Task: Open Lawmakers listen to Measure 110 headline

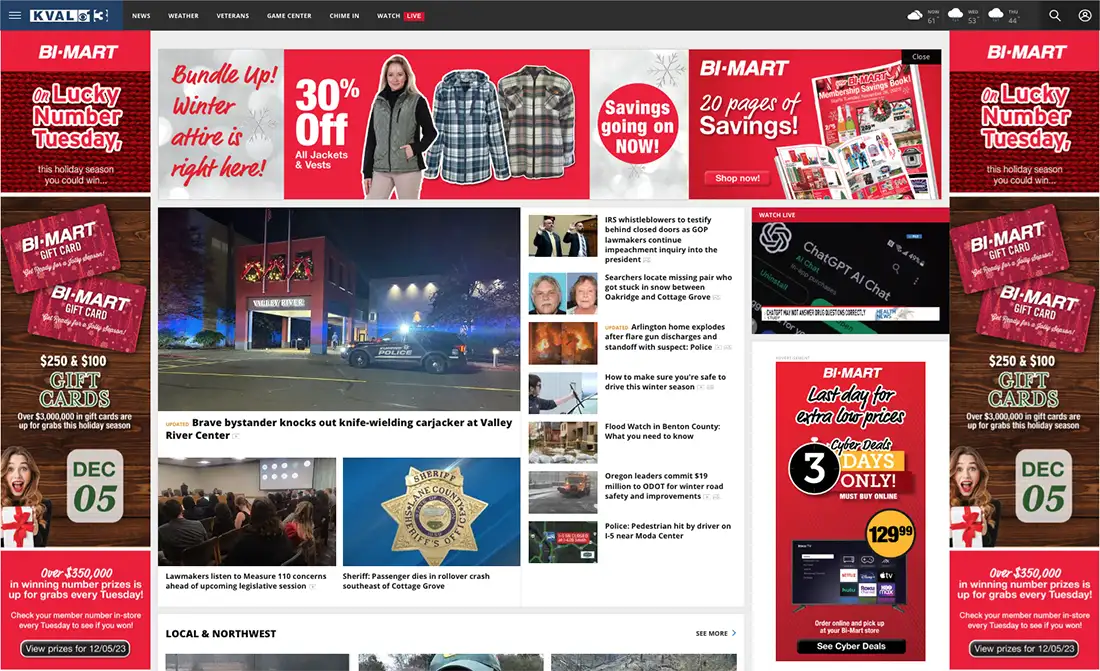Action: (x=246, y=581)
